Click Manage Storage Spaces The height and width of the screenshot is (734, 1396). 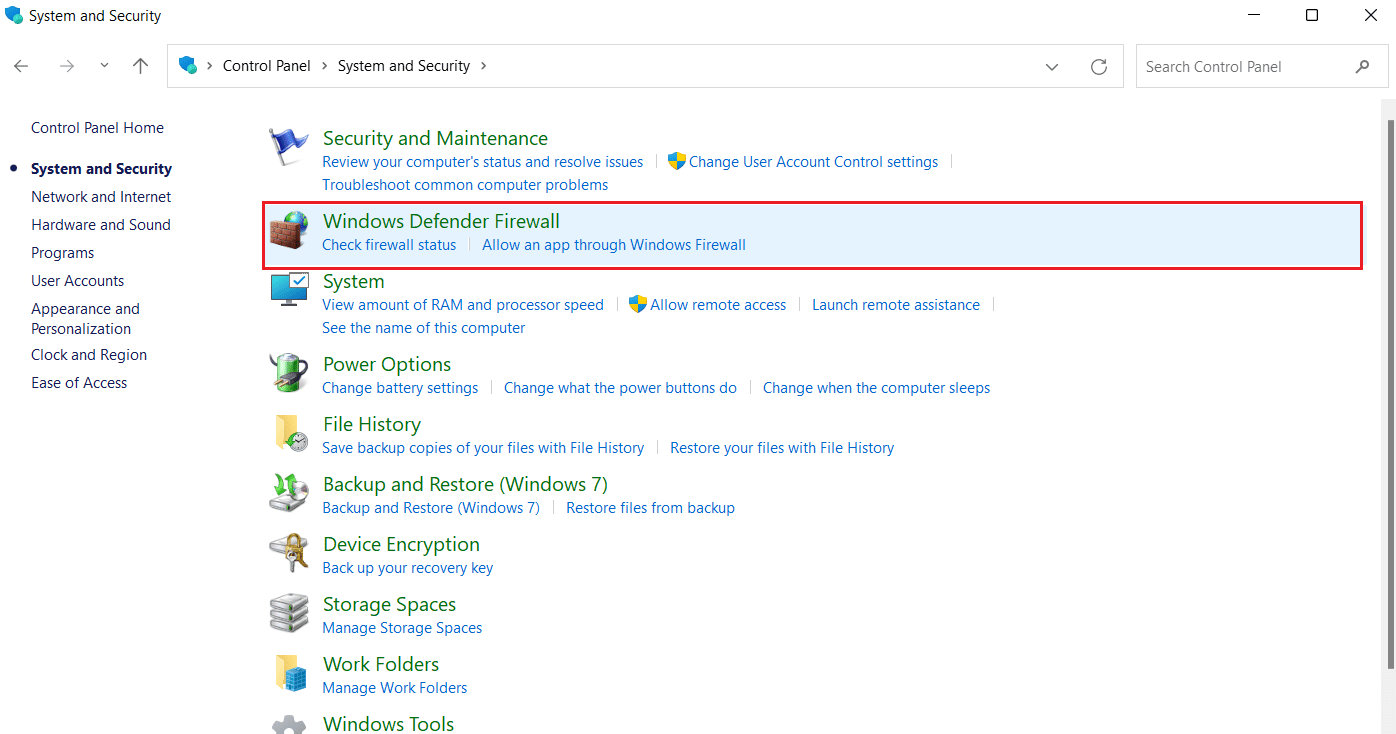coord(402,628)
